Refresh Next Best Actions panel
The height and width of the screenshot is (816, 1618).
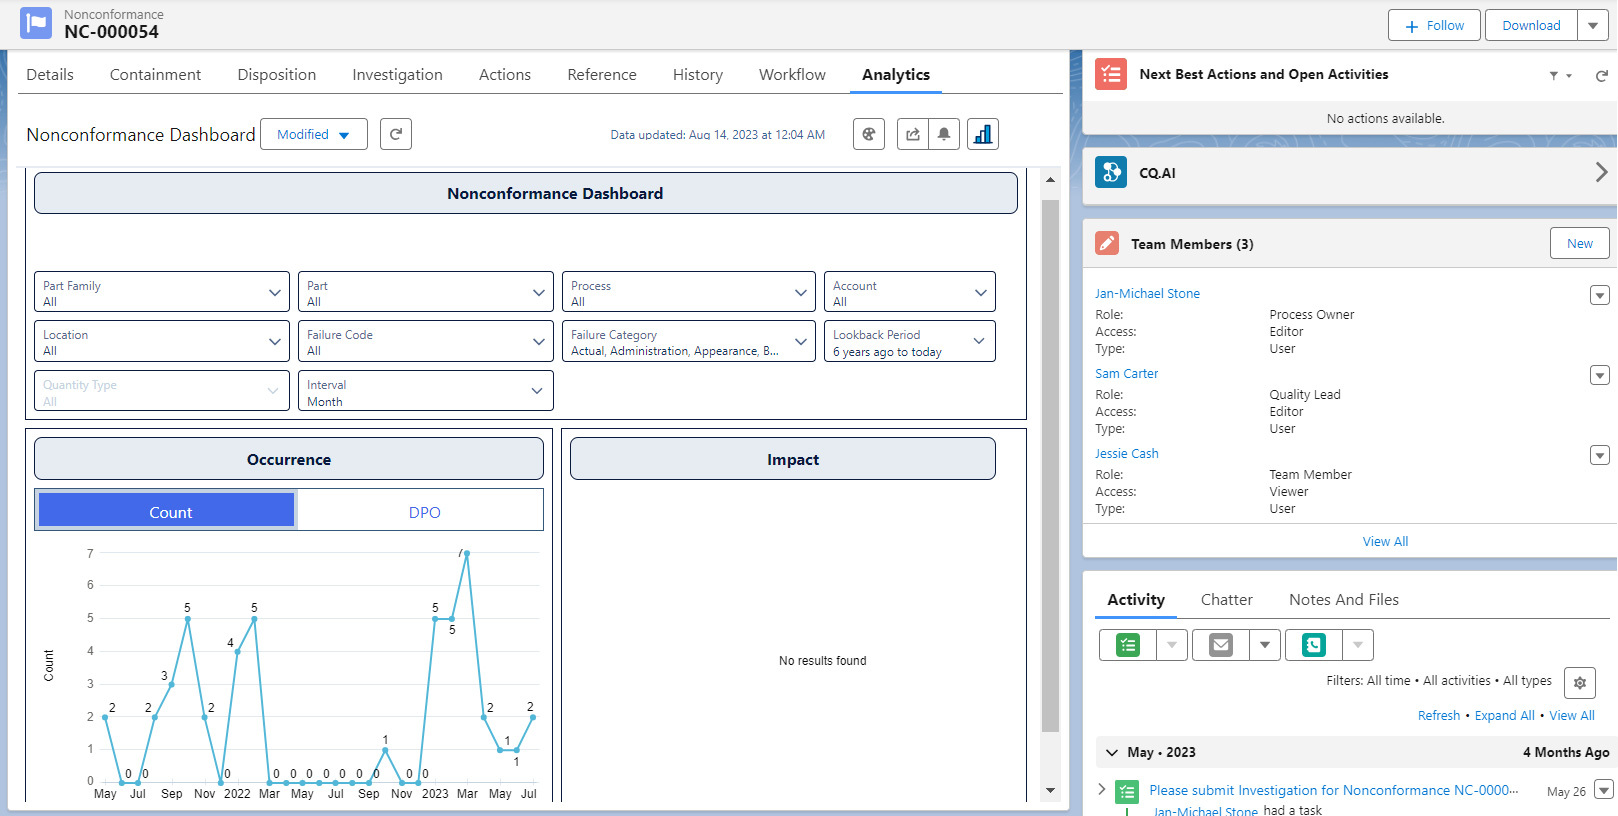(1601, 75)
